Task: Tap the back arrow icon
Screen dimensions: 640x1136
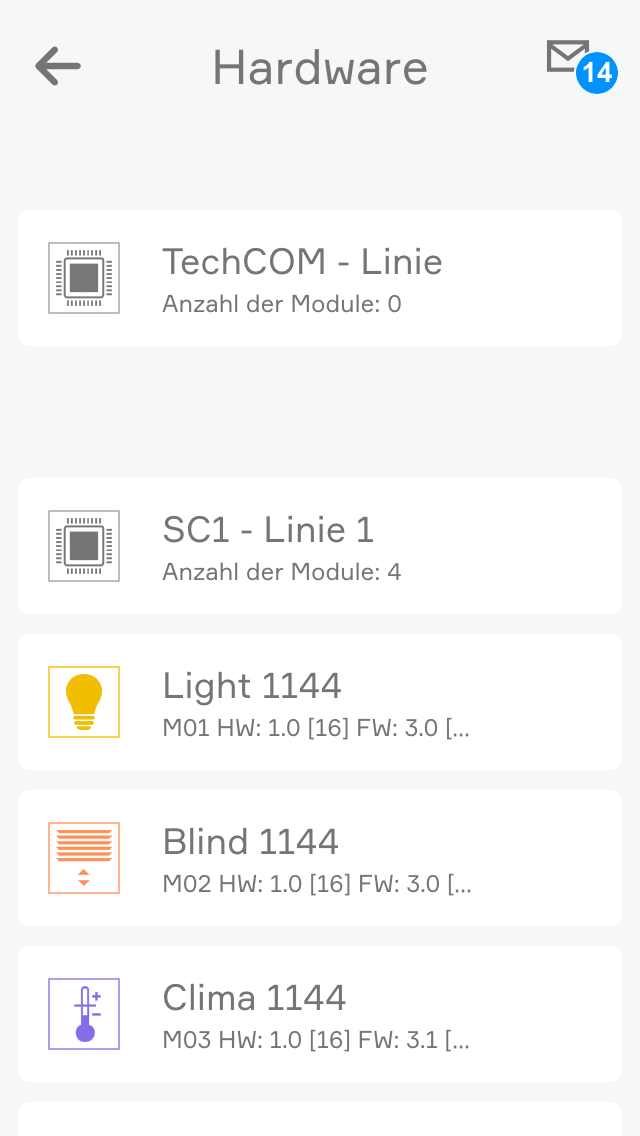Action: click(57, 67)
